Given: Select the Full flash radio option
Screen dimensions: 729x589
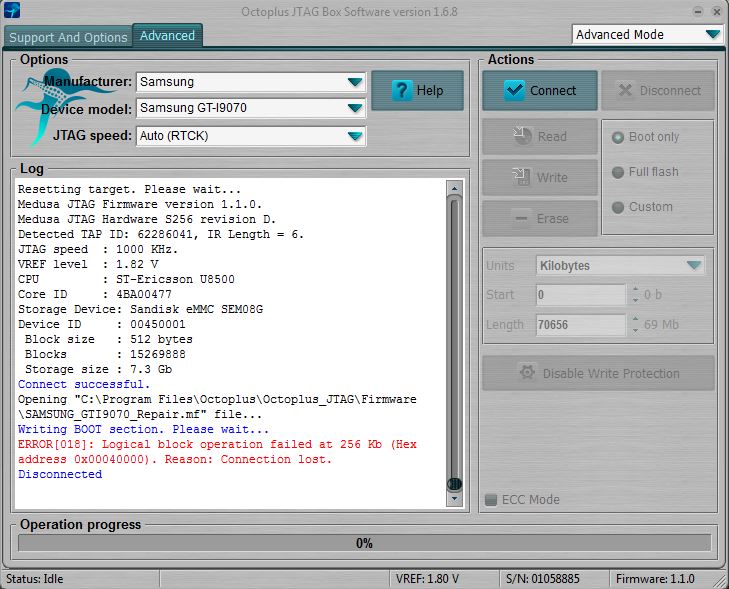Looking at the screenshot, I should tap(617, 172).
